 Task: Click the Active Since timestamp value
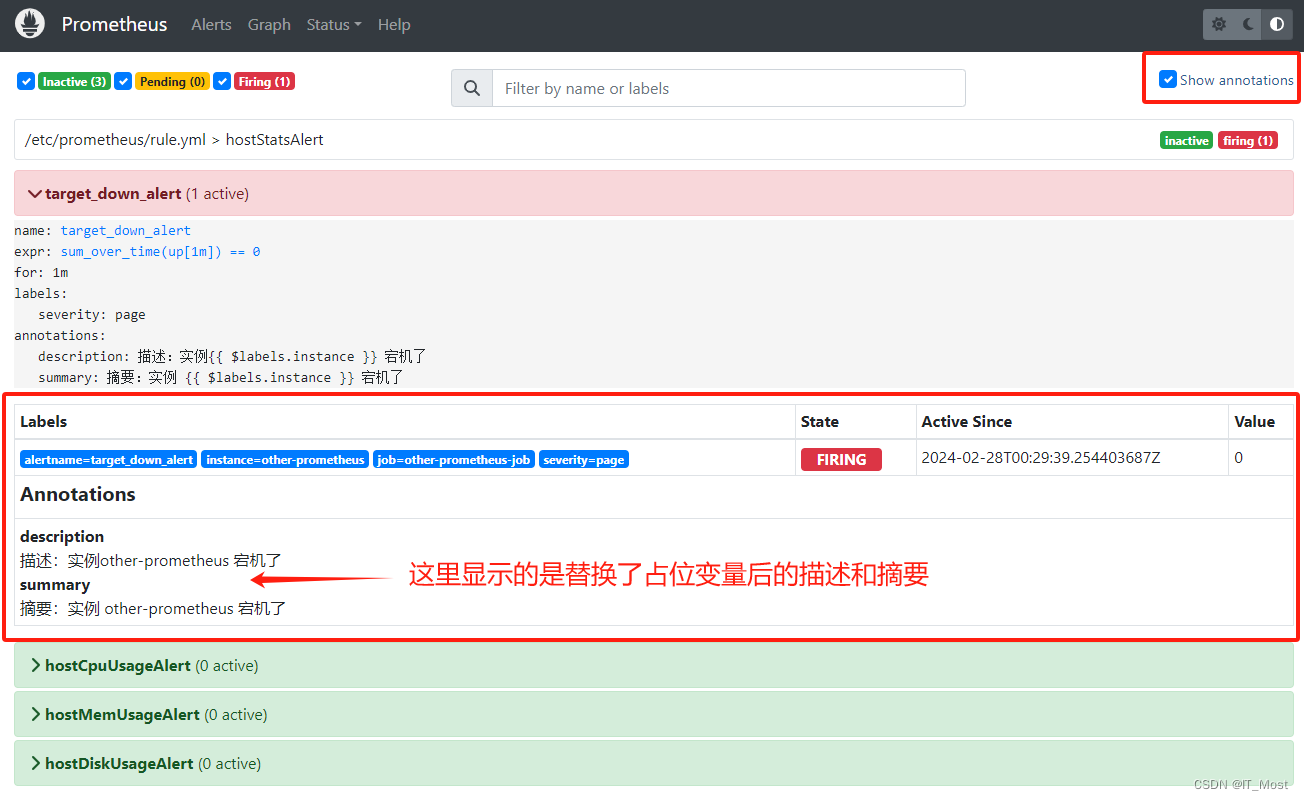[1041, 458]
